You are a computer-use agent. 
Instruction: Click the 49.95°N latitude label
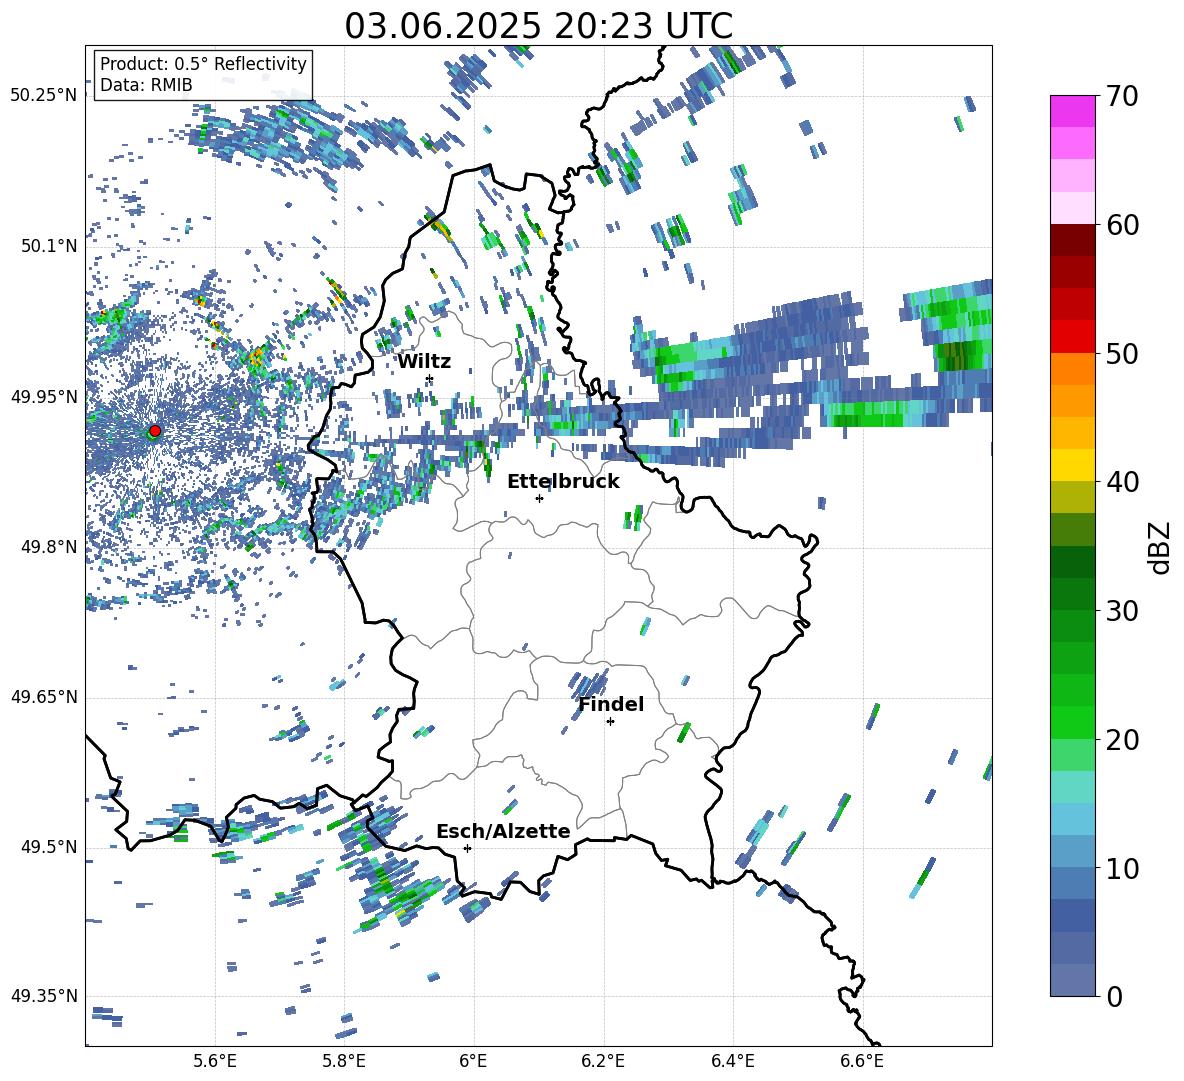(x=44, y=396)
